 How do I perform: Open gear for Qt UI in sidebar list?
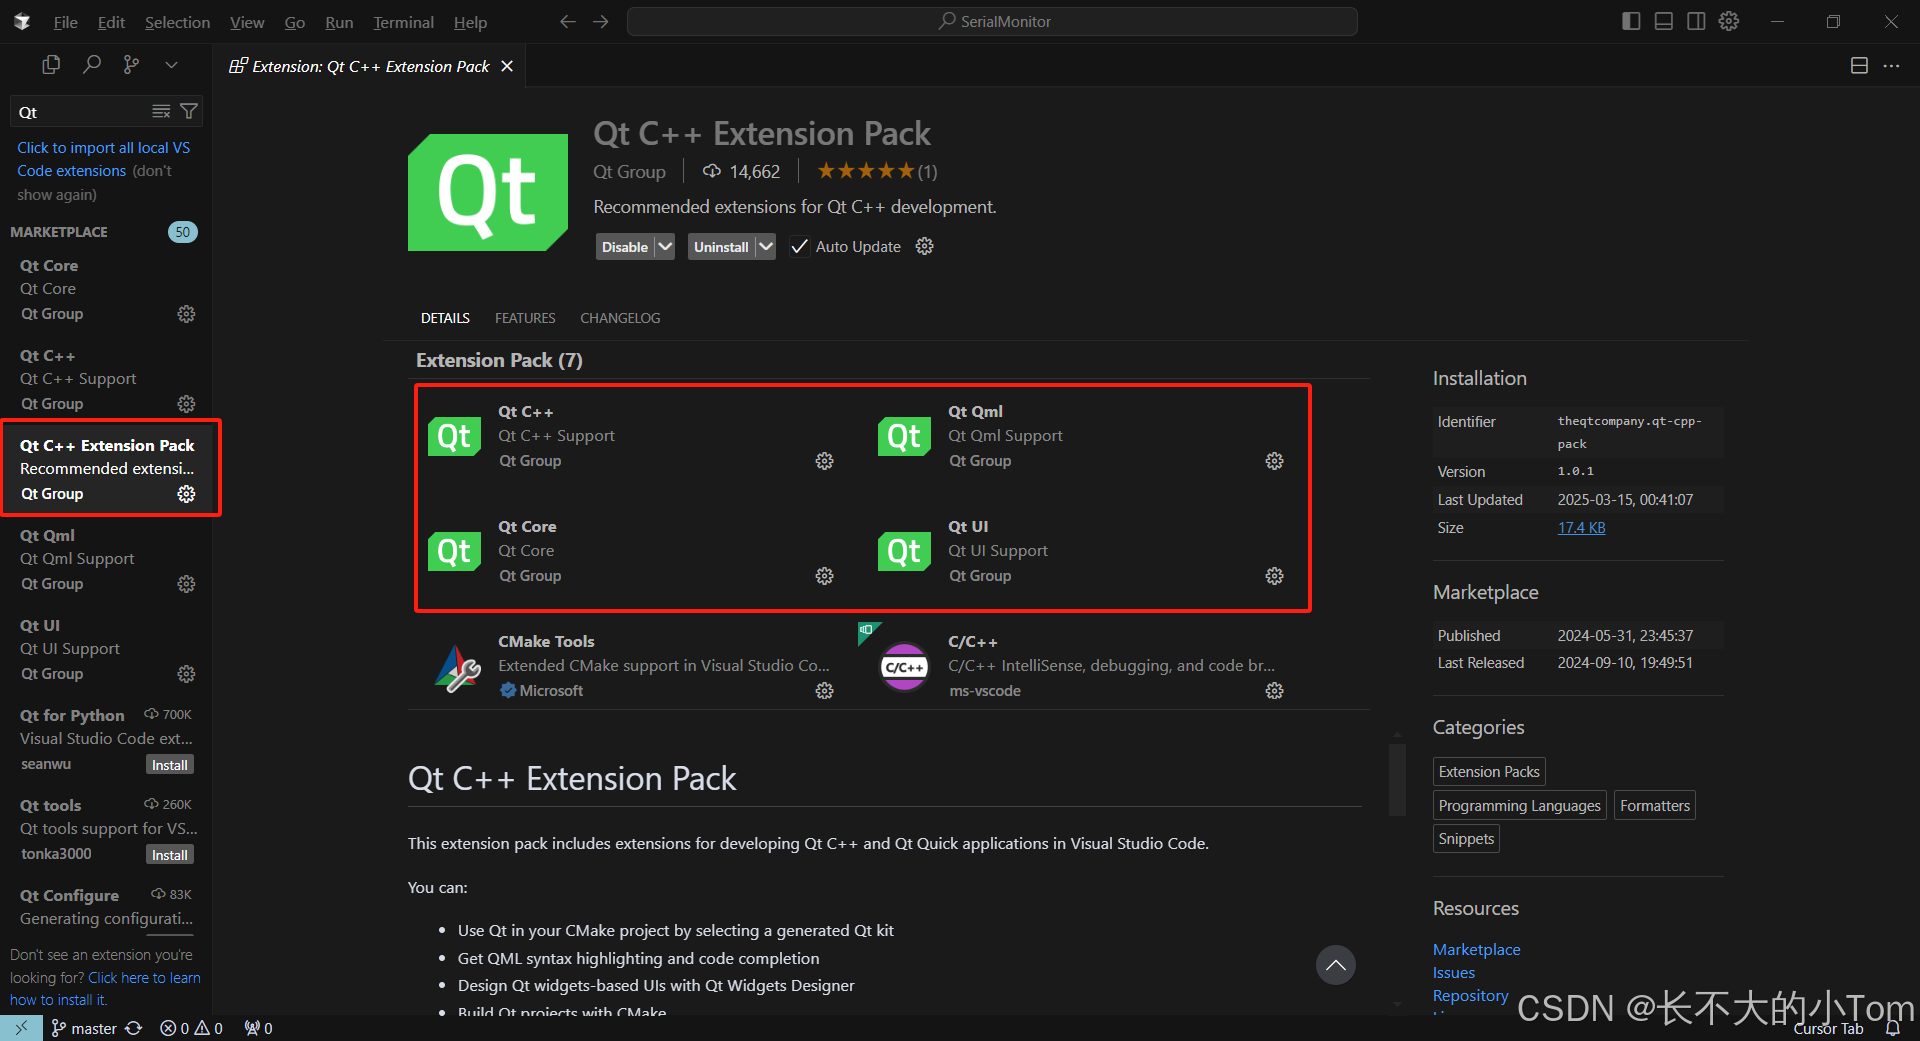coord(186,674)
